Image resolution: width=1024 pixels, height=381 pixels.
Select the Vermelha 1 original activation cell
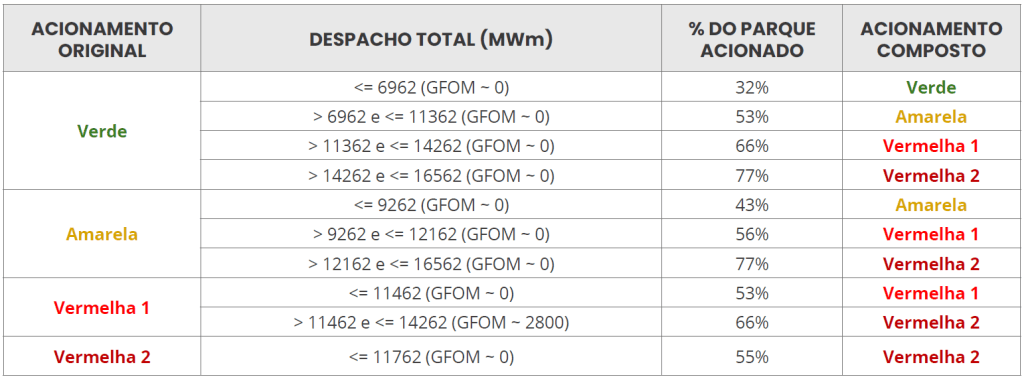pyautogui.click(x=102, y=307)
